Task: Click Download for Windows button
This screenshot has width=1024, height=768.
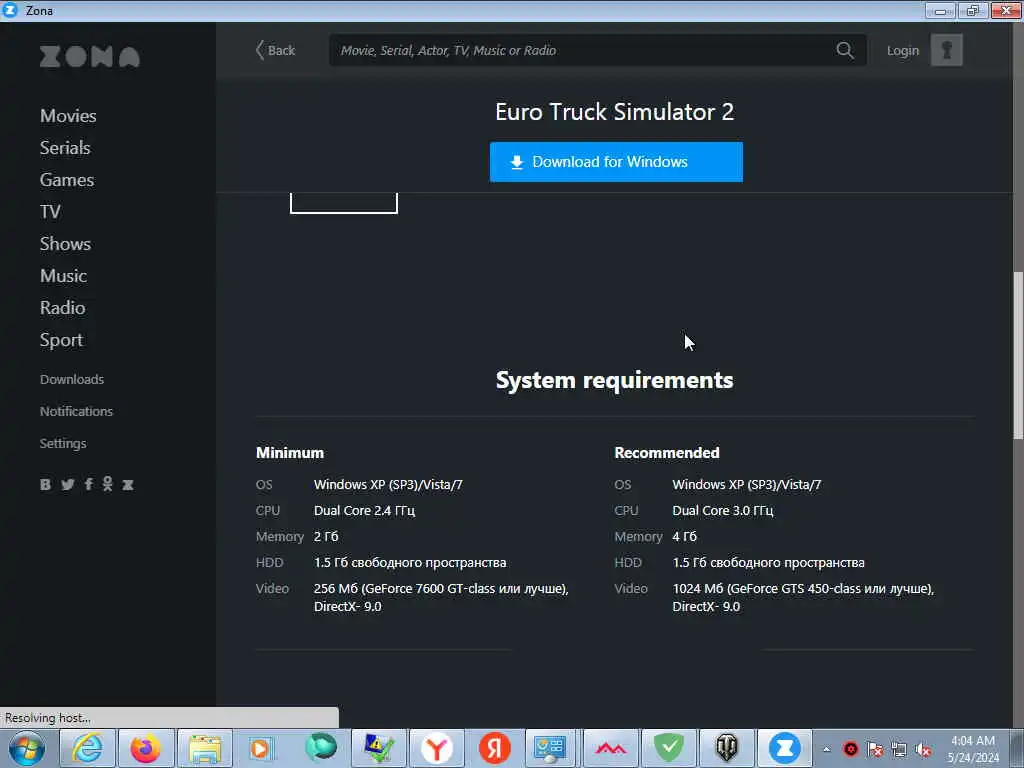Action: coord(616,162)
